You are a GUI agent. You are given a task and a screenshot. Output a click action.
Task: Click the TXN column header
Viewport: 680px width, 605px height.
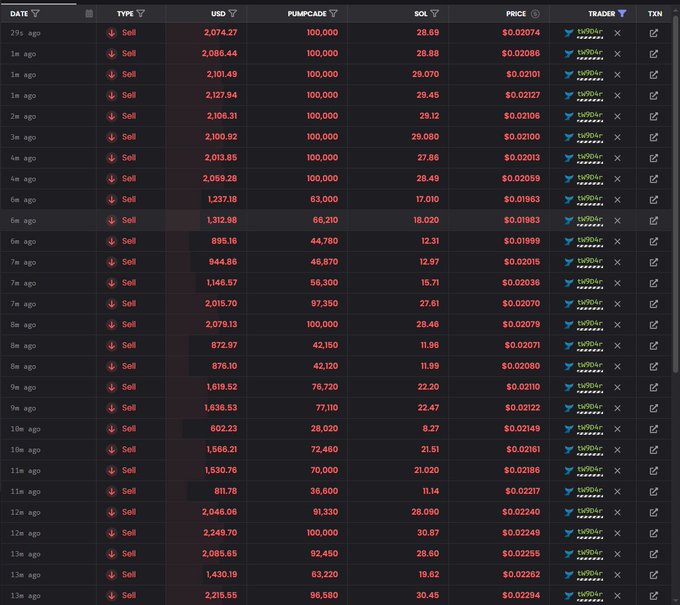(655, 14)
